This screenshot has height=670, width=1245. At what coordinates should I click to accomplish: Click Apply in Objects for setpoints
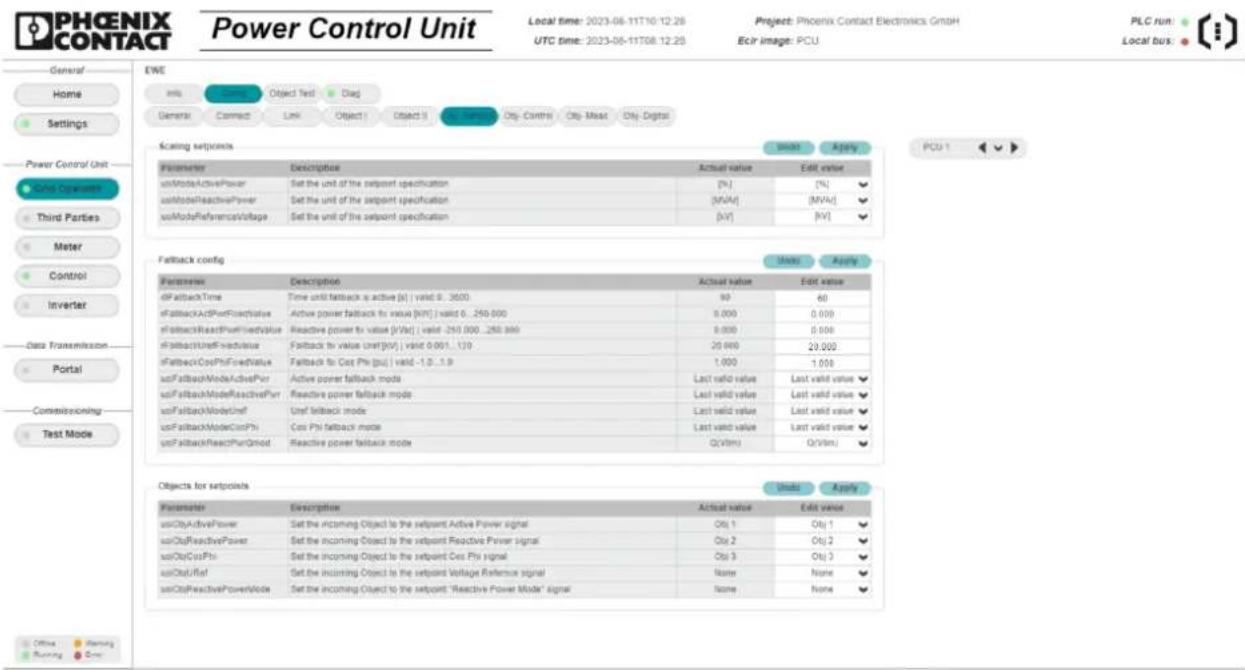click(844, 488)
